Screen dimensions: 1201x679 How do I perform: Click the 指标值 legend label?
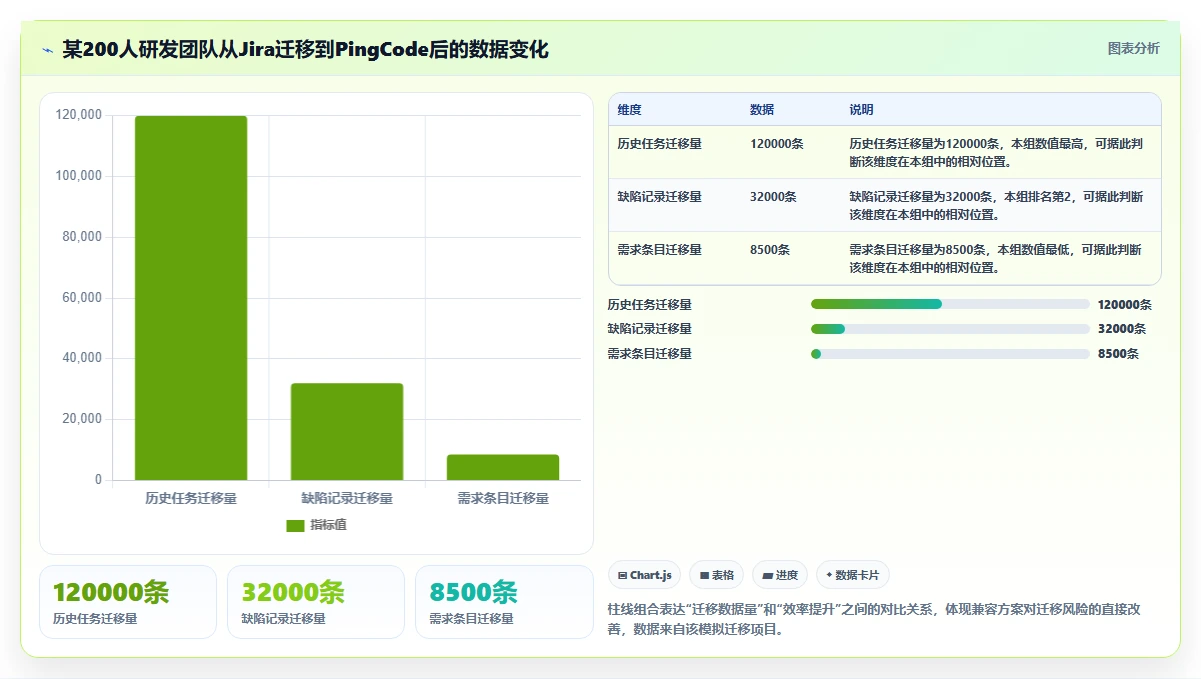point(328,525)
